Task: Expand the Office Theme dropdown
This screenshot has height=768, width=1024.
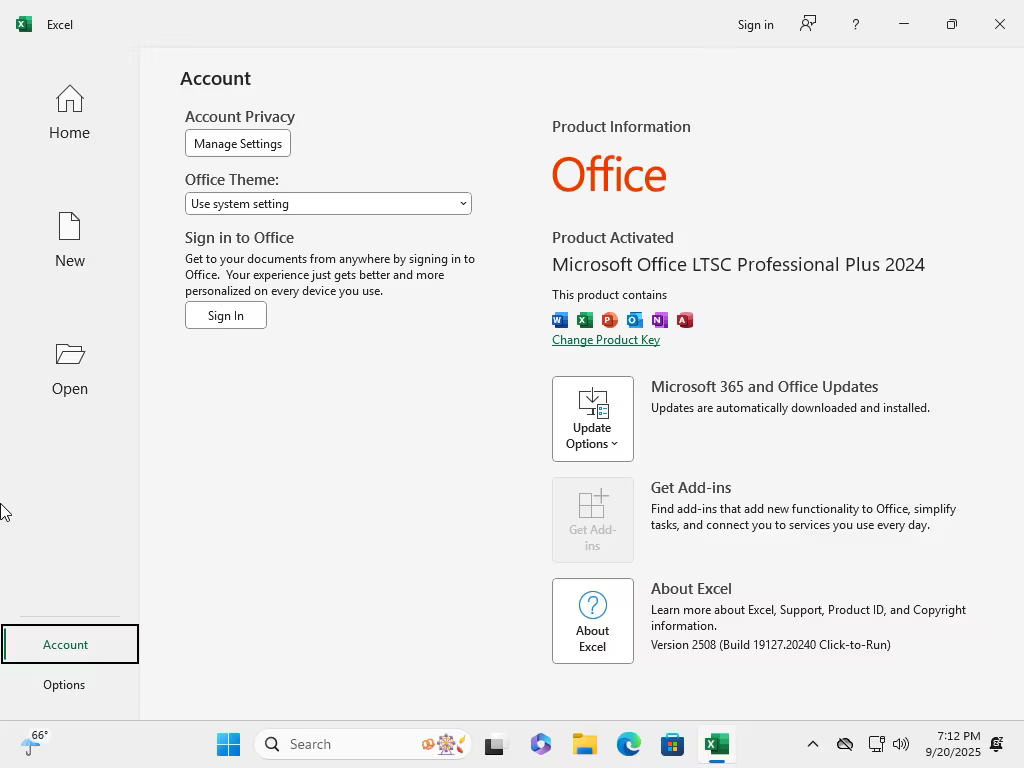Action: [328, 204]
